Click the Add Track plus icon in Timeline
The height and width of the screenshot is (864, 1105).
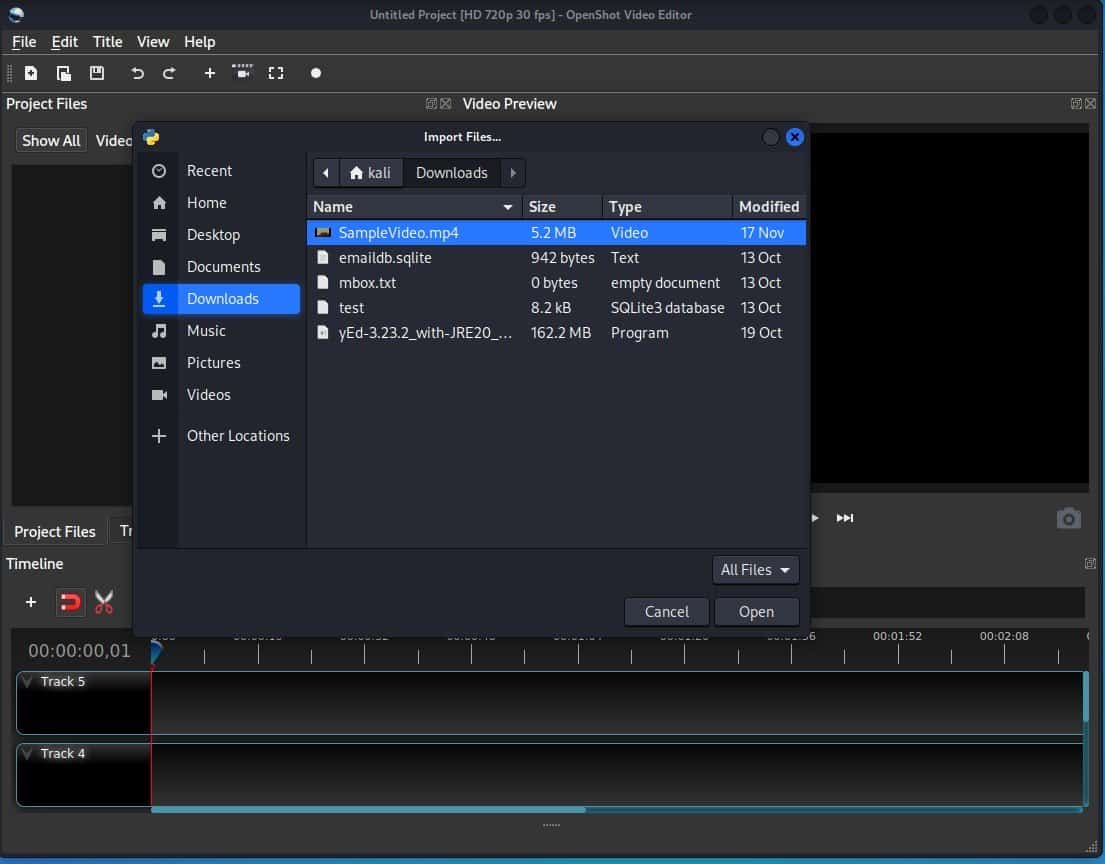(x=30, y=602)
